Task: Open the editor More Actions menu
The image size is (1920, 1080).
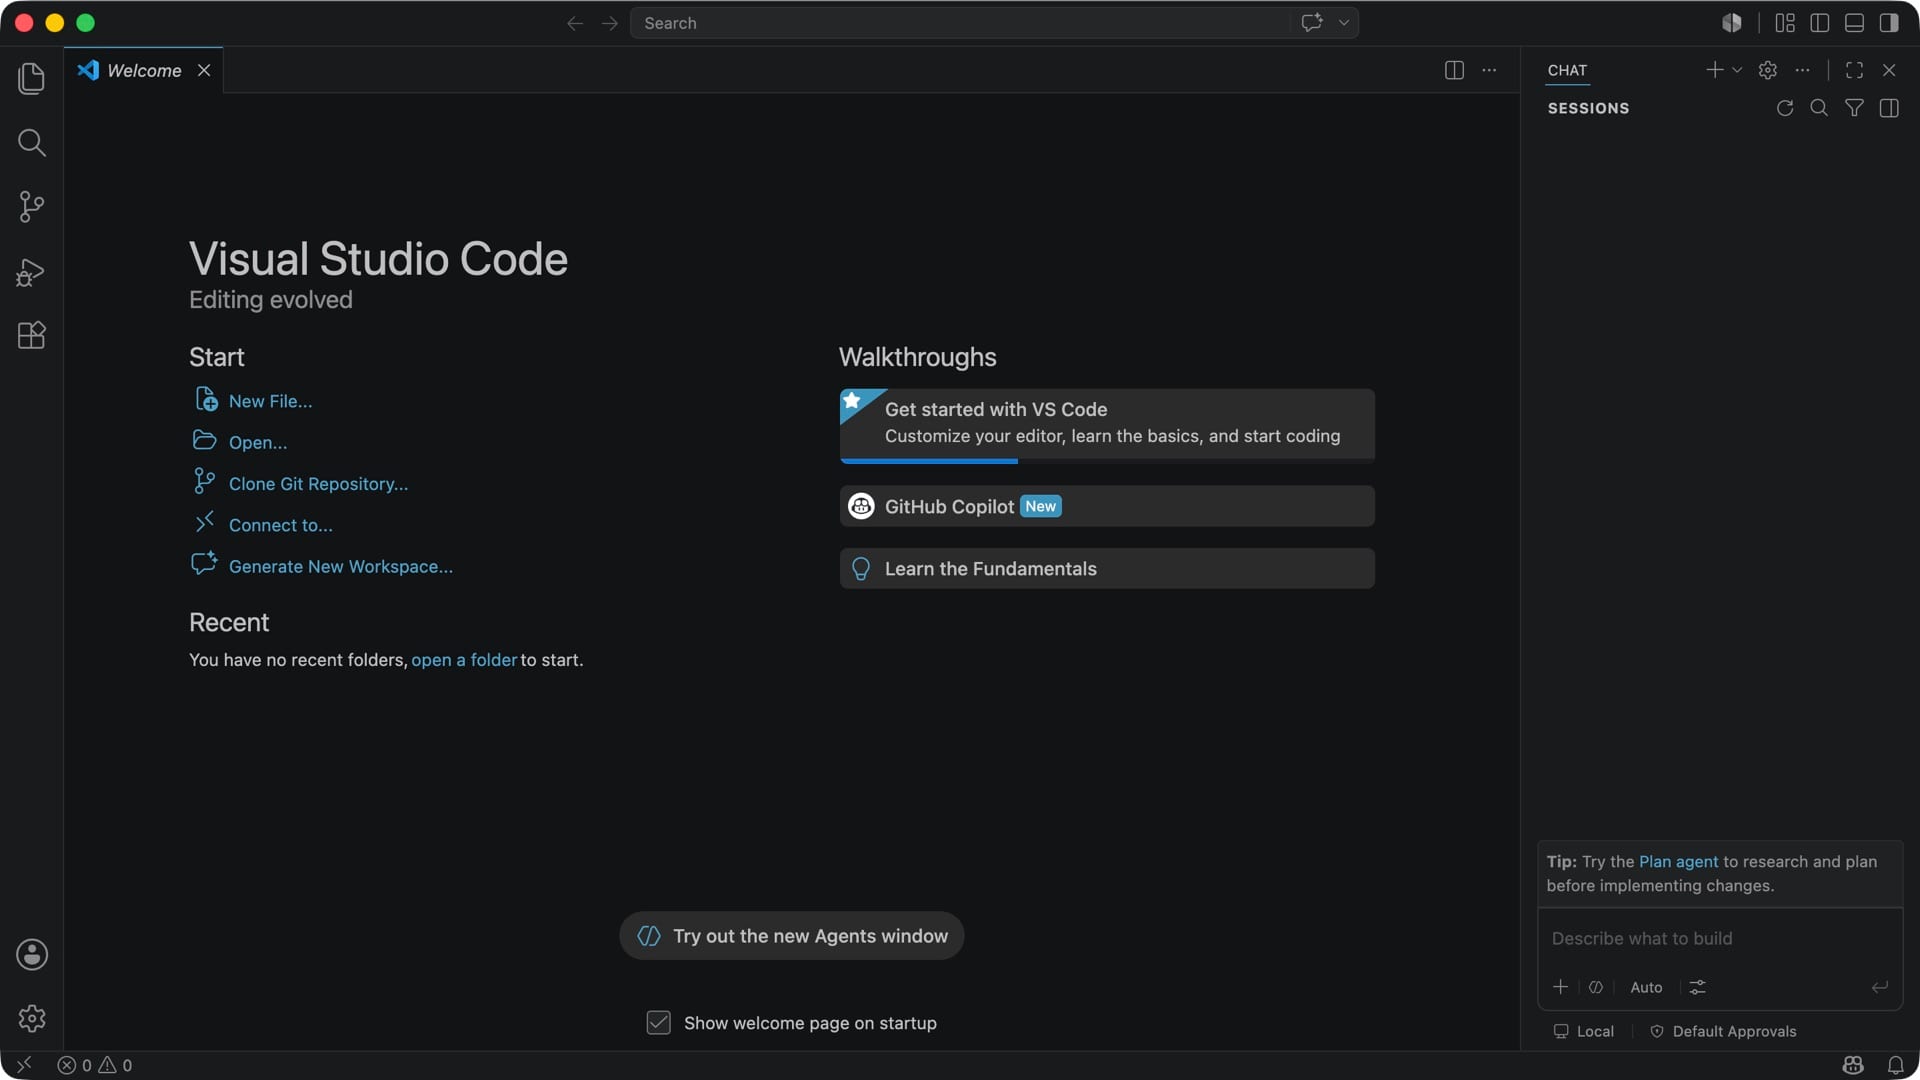Action: coord(1489,70)
